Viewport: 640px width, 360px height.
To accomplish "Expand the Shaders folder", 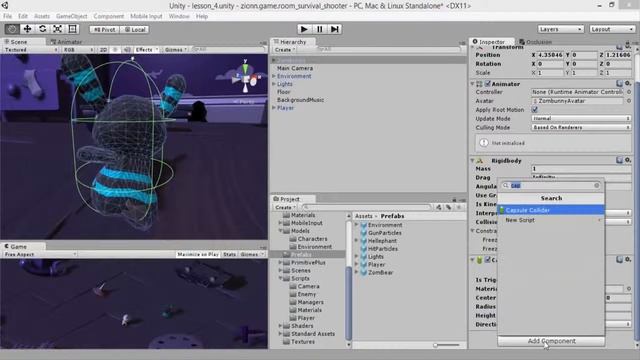I will pos(280,326).
